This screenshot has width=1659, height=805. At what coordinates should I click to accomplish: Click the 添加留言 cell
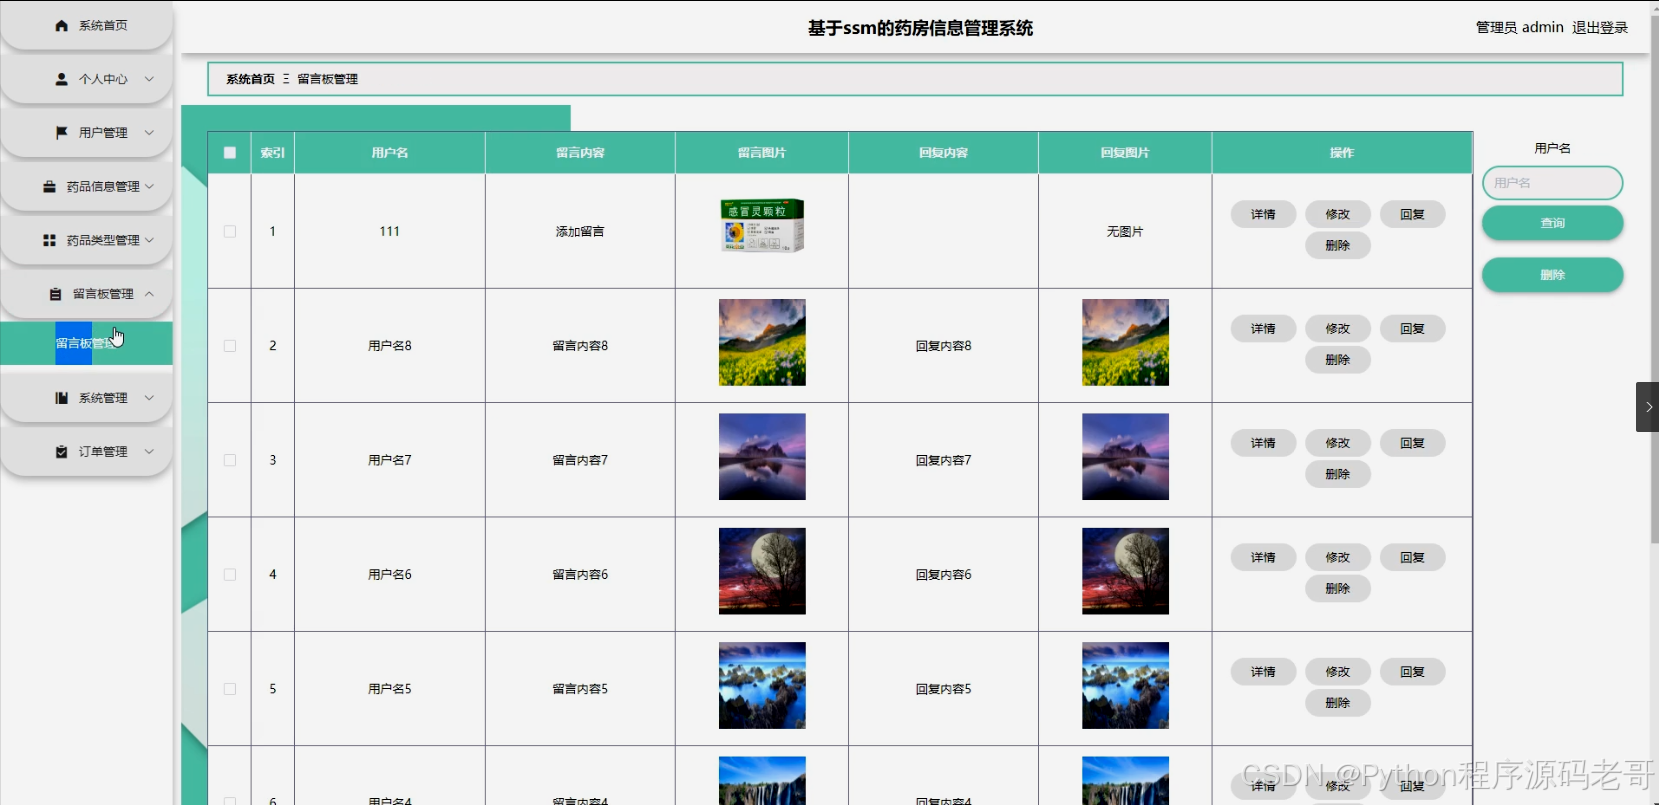[x=580, y=231]
